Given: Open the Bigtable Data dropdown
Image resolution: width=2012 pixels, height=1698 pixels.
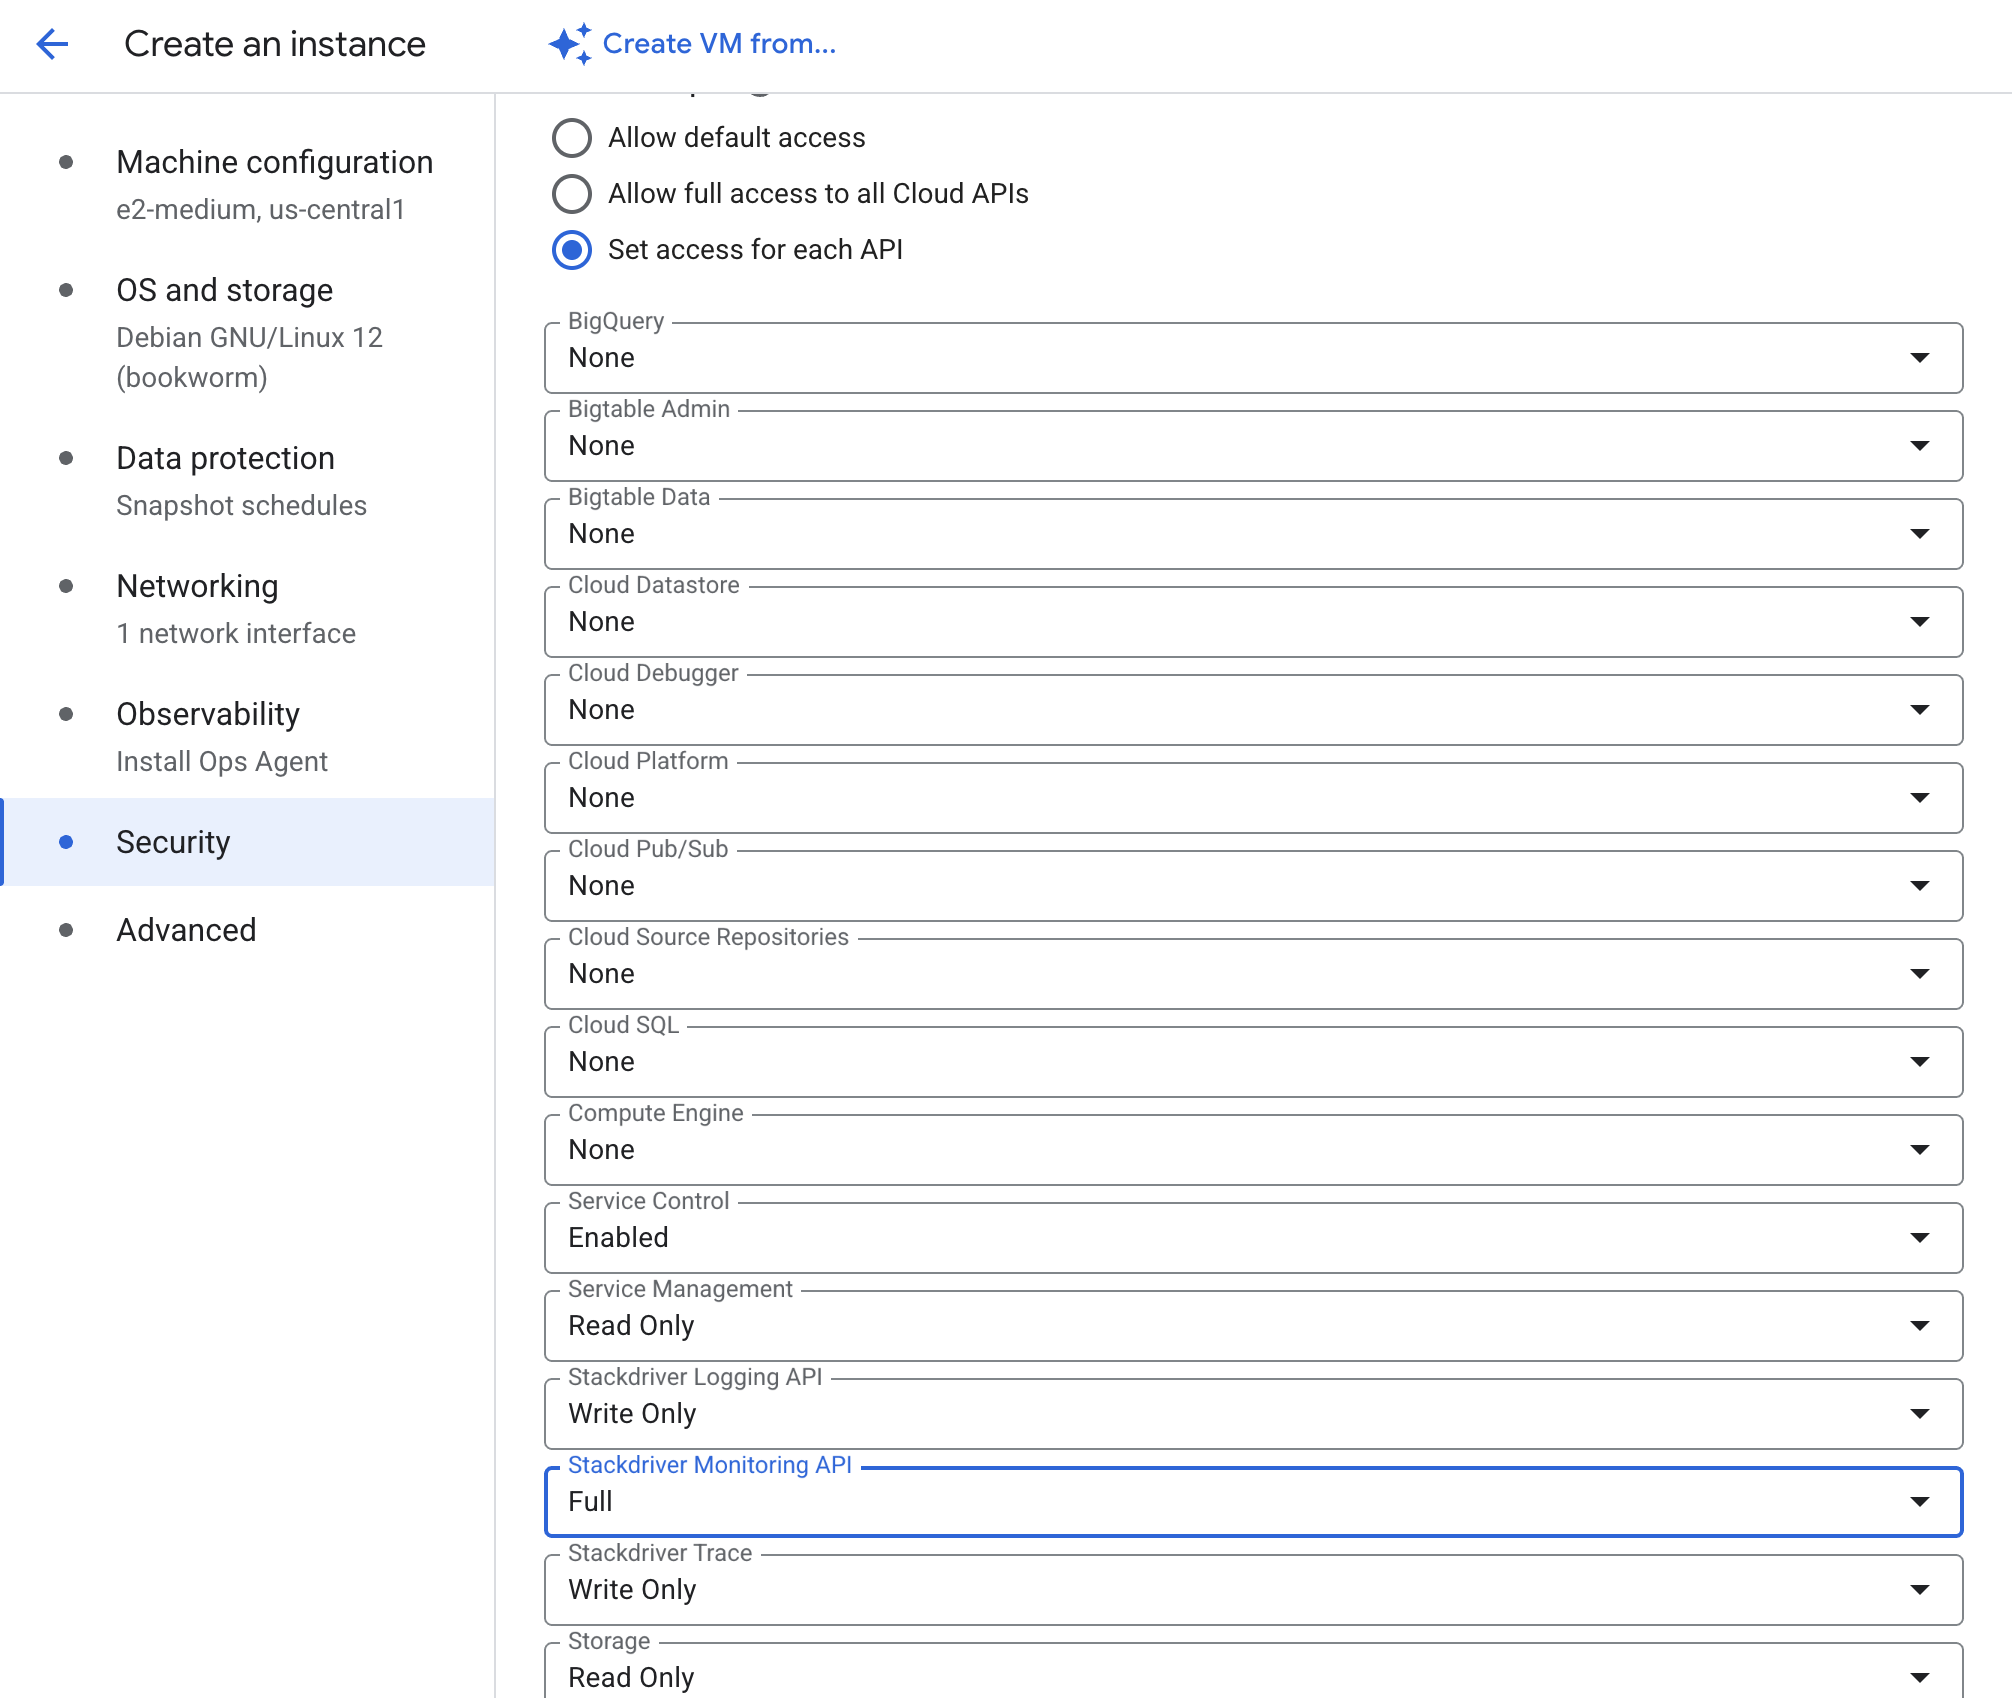Looking at the screenshot, I should (1253, 534).
